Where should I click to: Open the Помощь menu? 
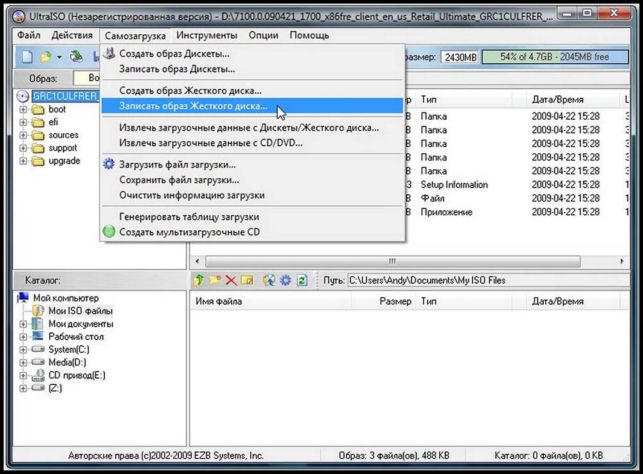click(309, 35)
